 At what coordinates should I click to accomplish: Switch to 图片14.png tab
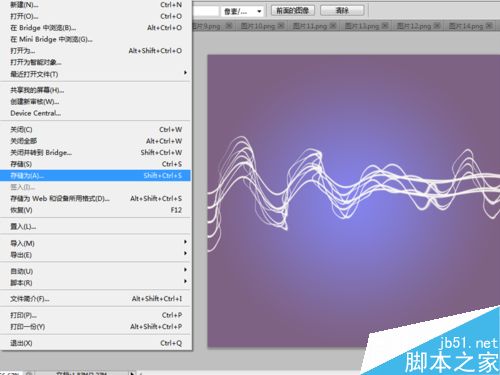(x=466, y=26)
